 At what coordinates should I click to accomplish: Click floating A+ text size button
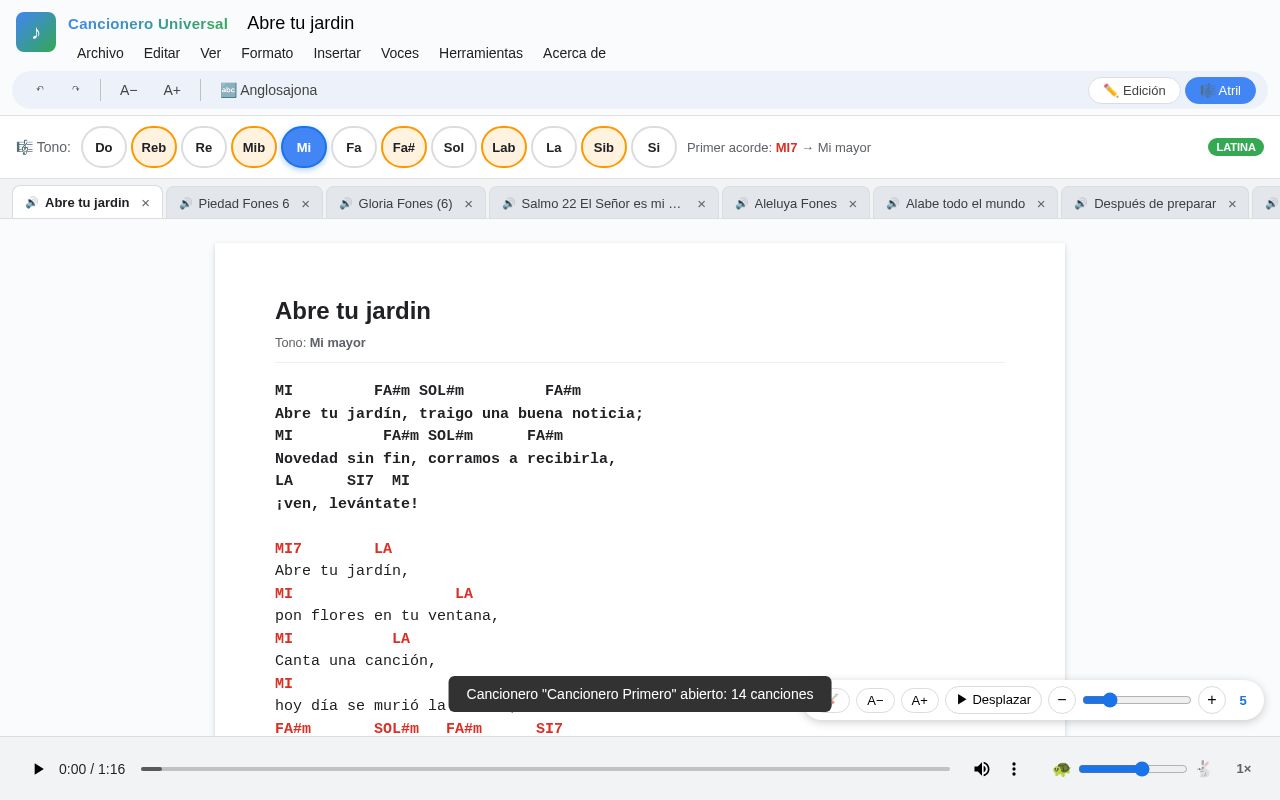coord(919,700)
